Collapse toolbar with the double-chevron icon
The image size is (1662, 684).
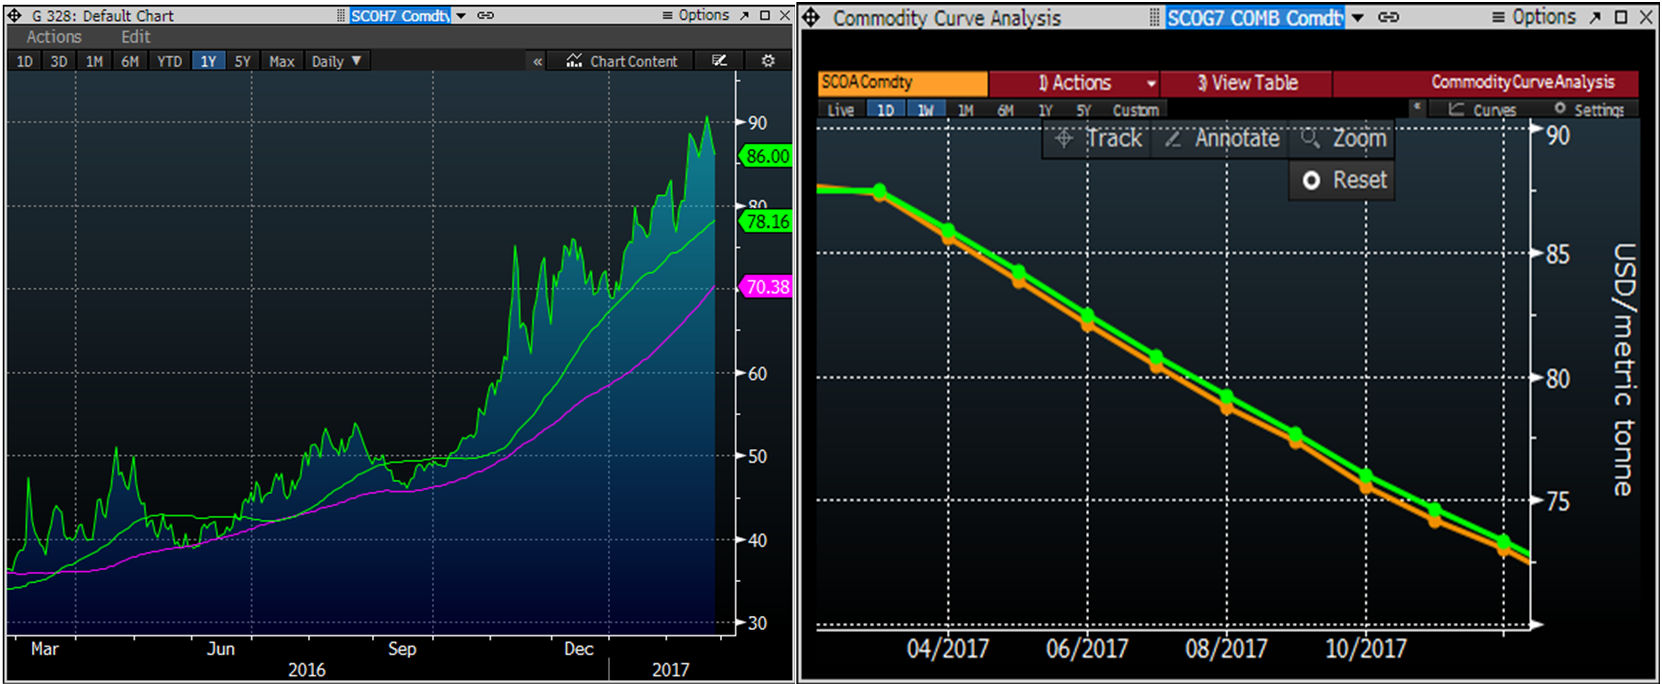coord(538,61)
